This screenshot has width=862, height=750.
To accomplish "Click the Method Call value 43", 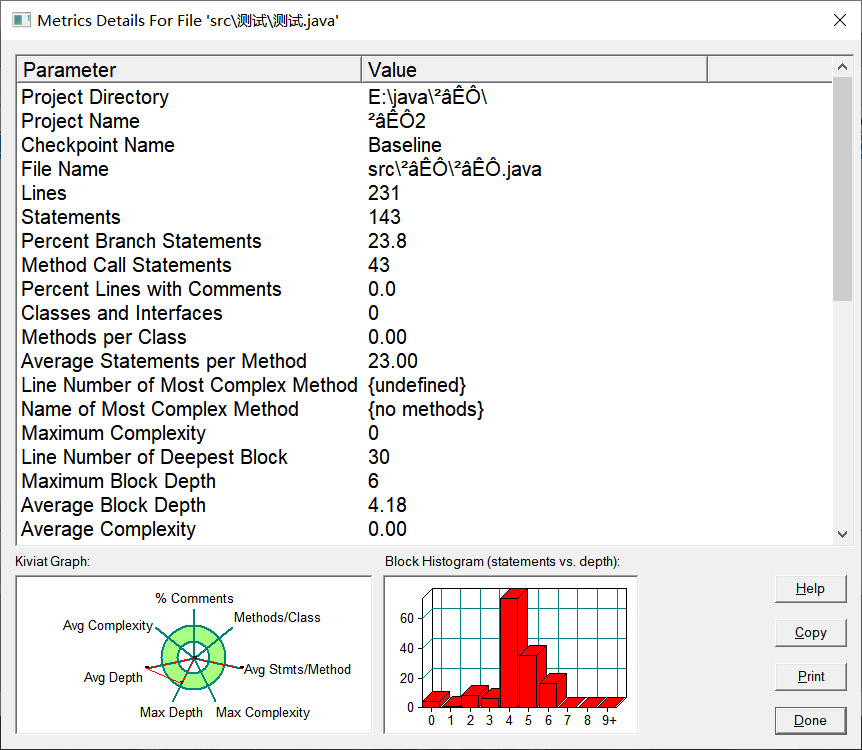I will [x=379, y=265].
